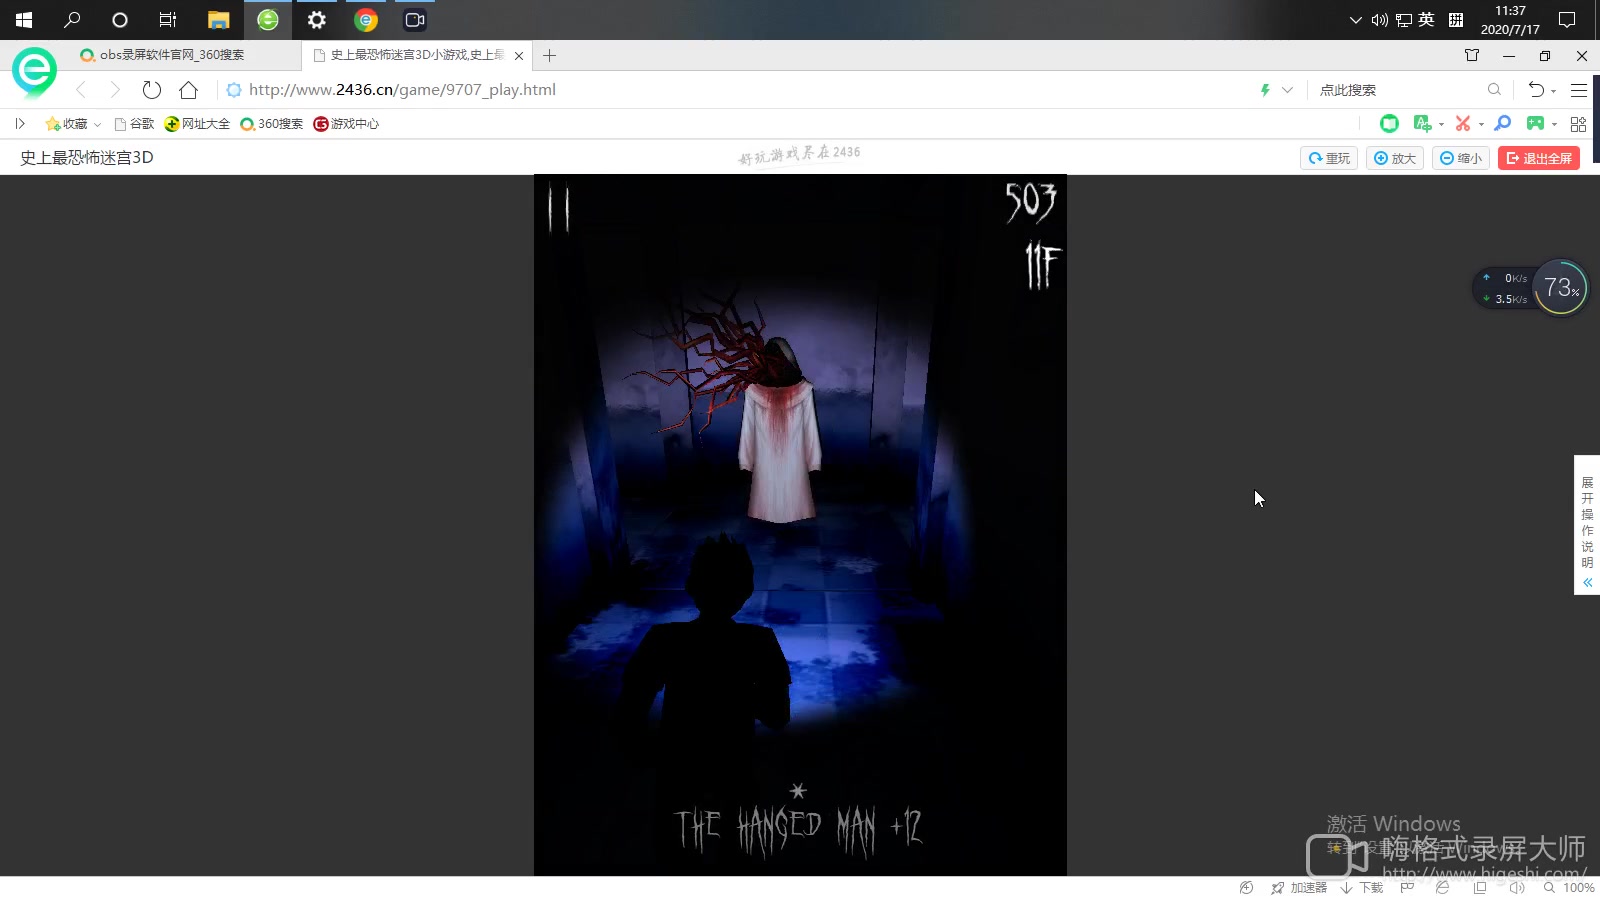Screen dimensions: 1600x900
Task: Click the magnifier search icon in search box
Action: click(1494, 90)
